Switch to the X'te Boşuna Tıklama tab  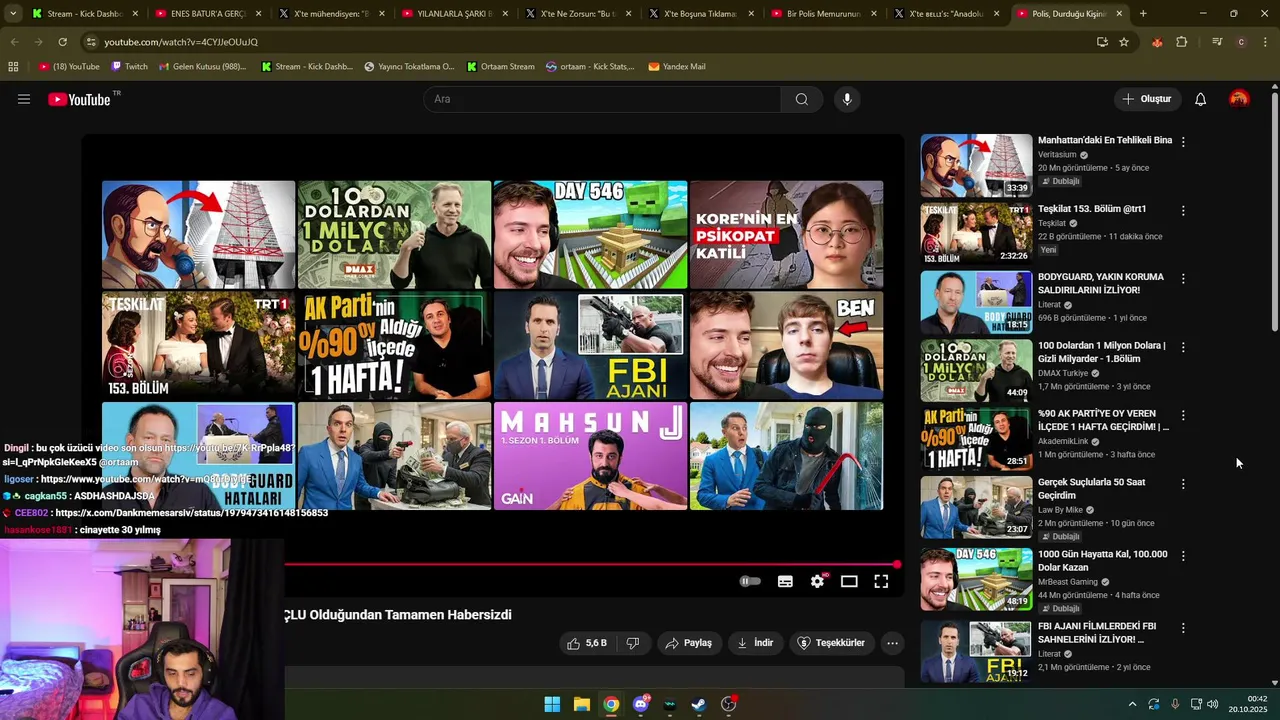pyautogui.click(x=700, y=14)
